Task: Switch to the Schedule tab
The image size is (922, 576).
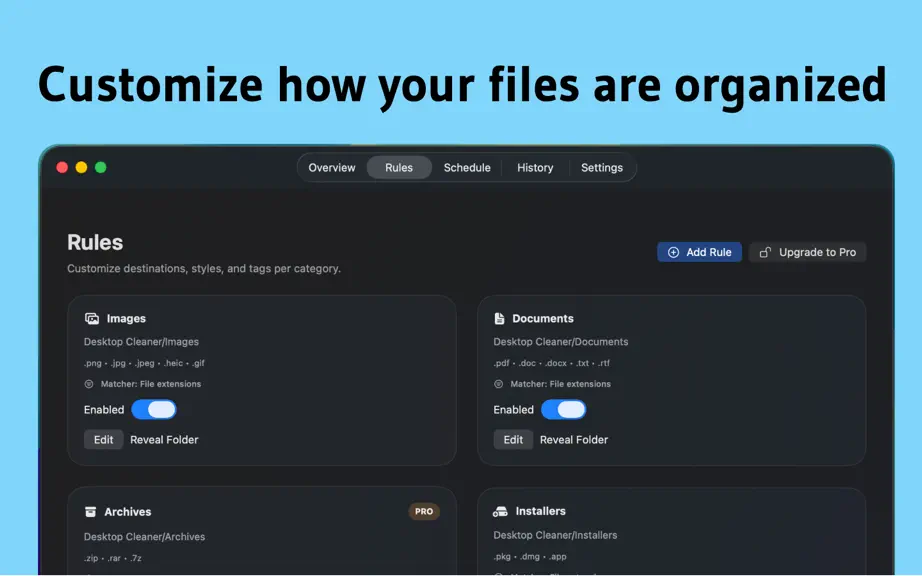Action: 467,168
